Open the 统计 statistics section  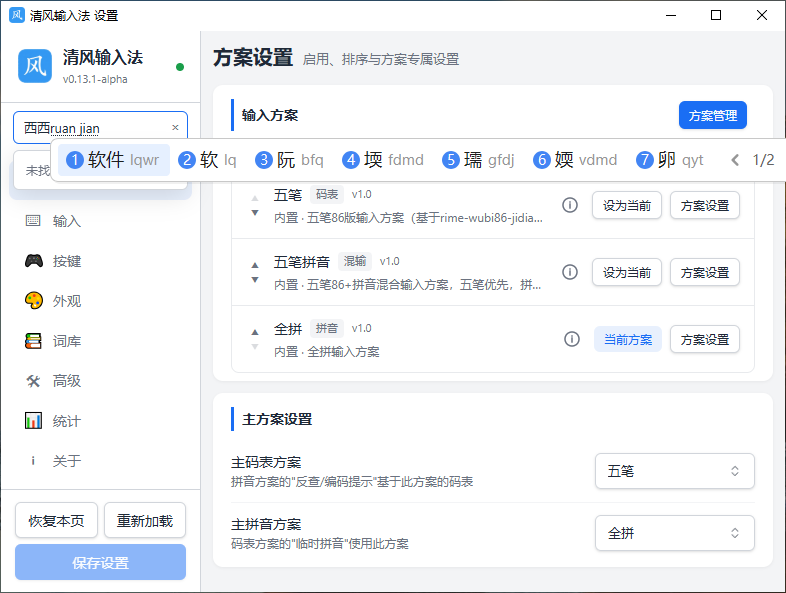pyautogui.click(x=100, y=421)
